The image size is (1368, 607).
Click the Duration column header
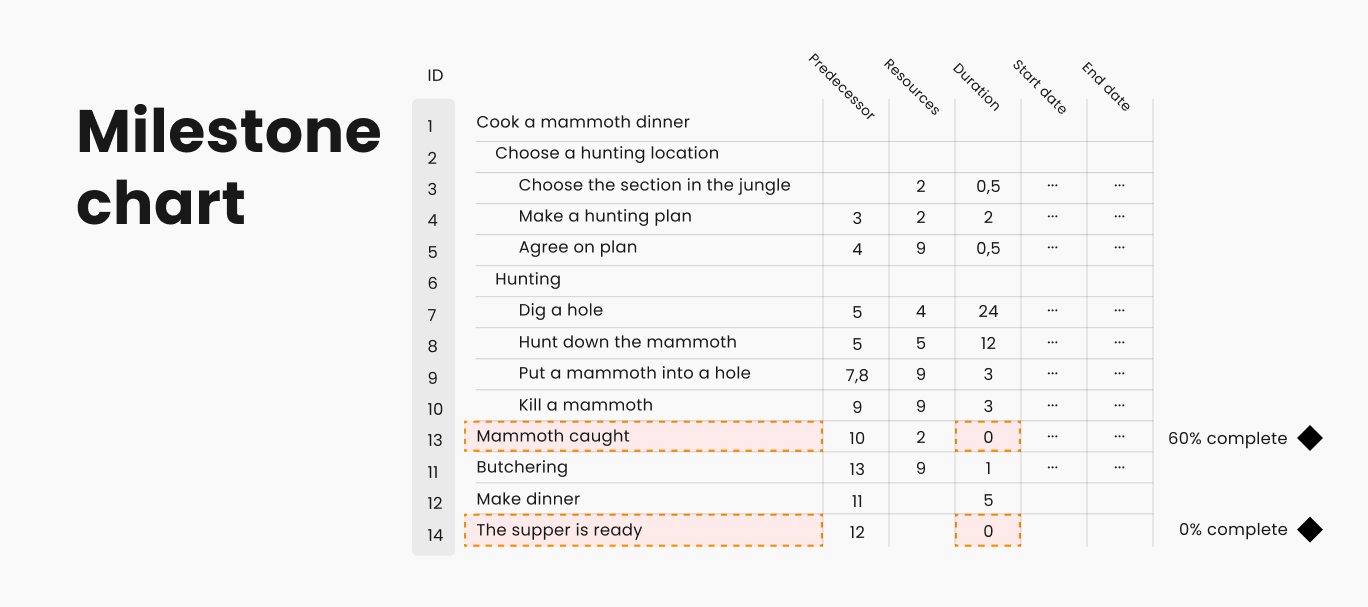[x=975, y=86]
